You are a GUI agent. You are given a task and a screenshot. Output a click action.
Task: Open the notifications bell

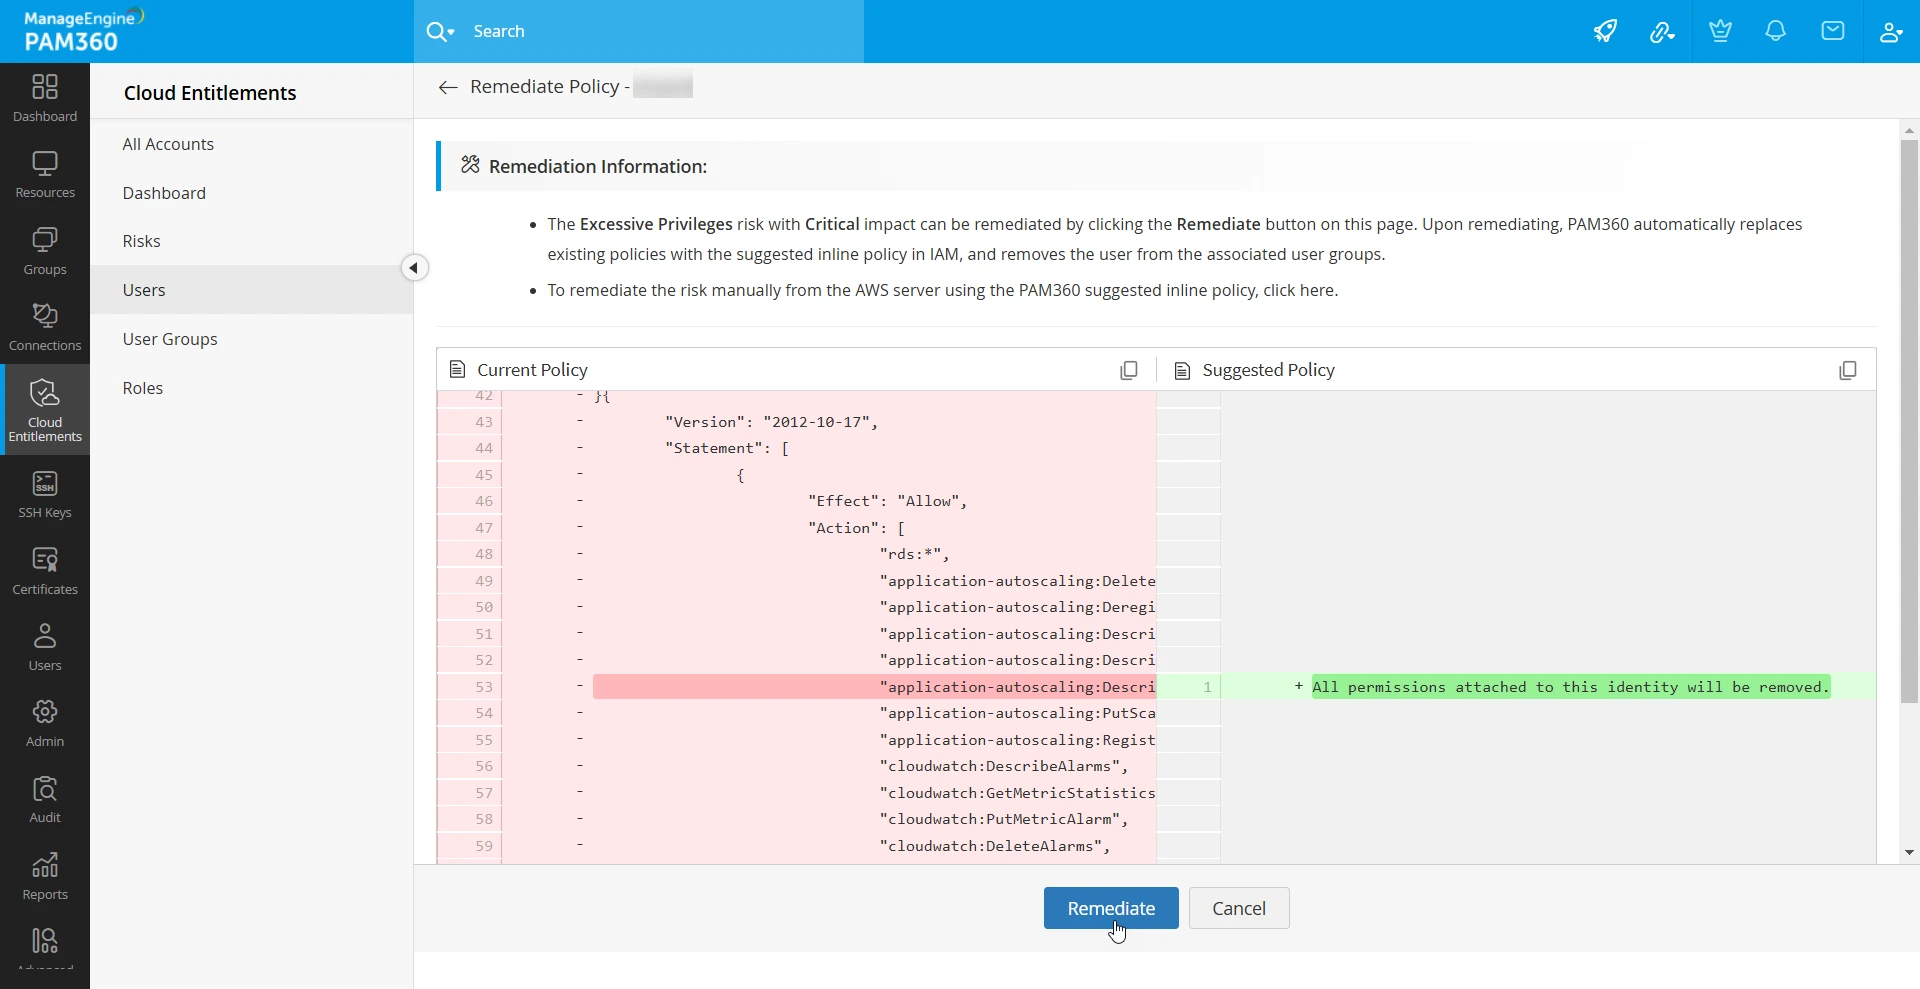click(x=1775, y=32)
